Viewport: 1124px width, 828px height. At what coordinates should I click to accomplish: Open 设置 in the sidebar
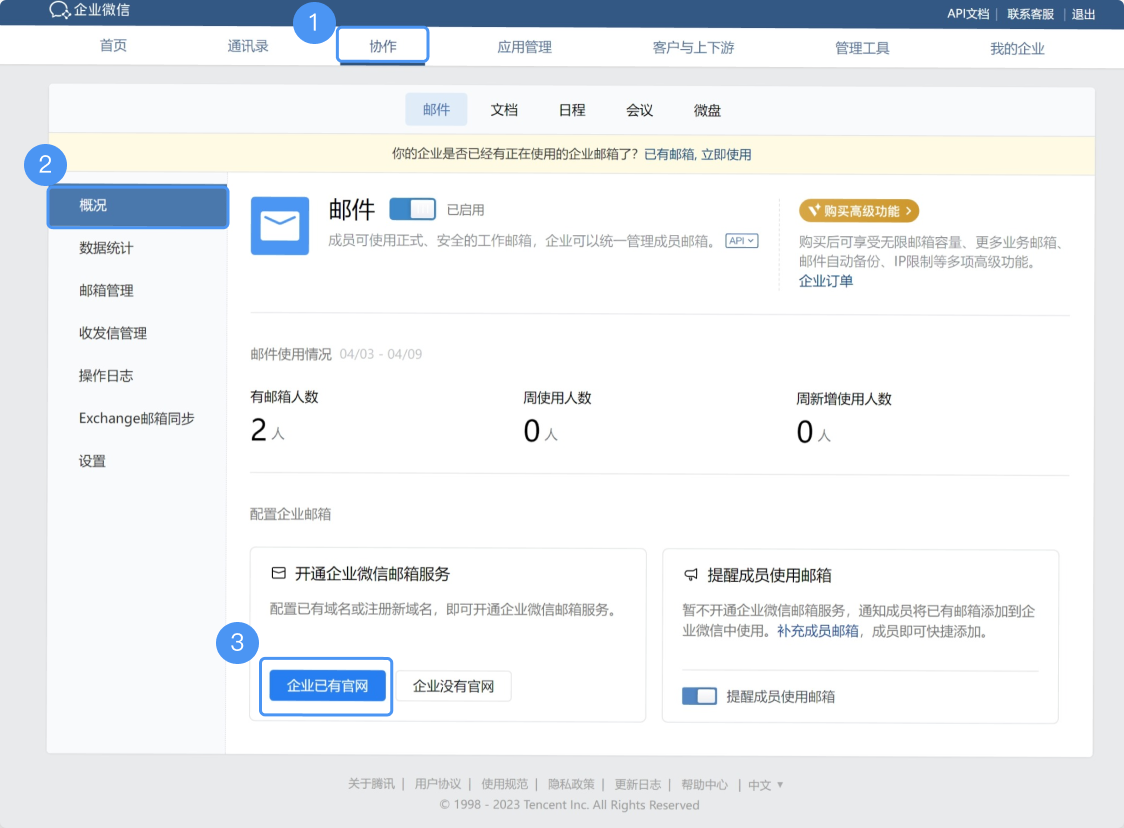(x=92, y=461)
